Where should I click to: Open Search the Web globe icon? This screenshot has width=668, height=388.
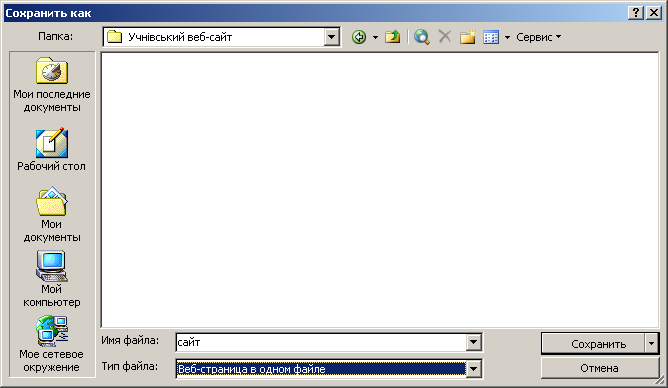(422, 37)
